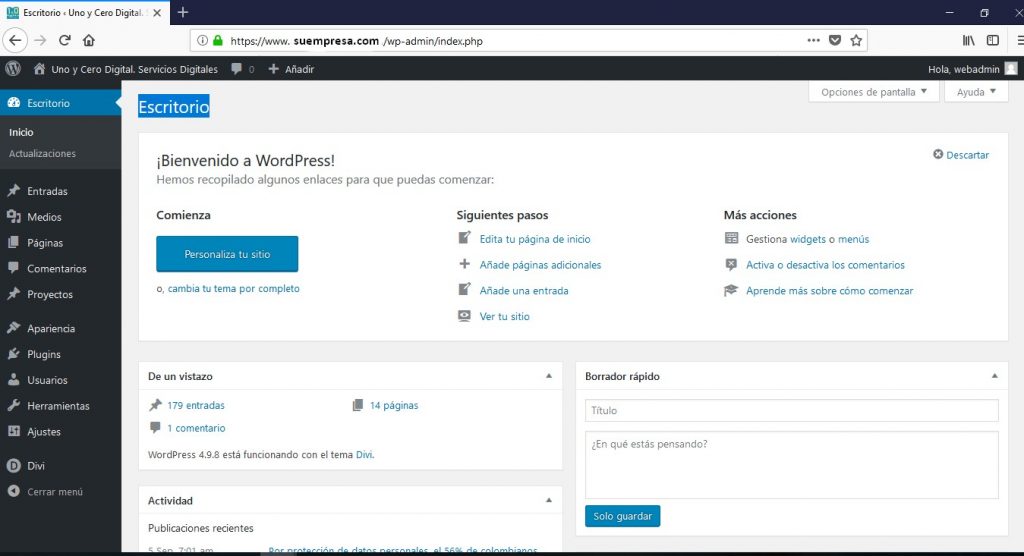
Task: Click the browser home icon
Action: pyautogui.click(x=89, y=41)
